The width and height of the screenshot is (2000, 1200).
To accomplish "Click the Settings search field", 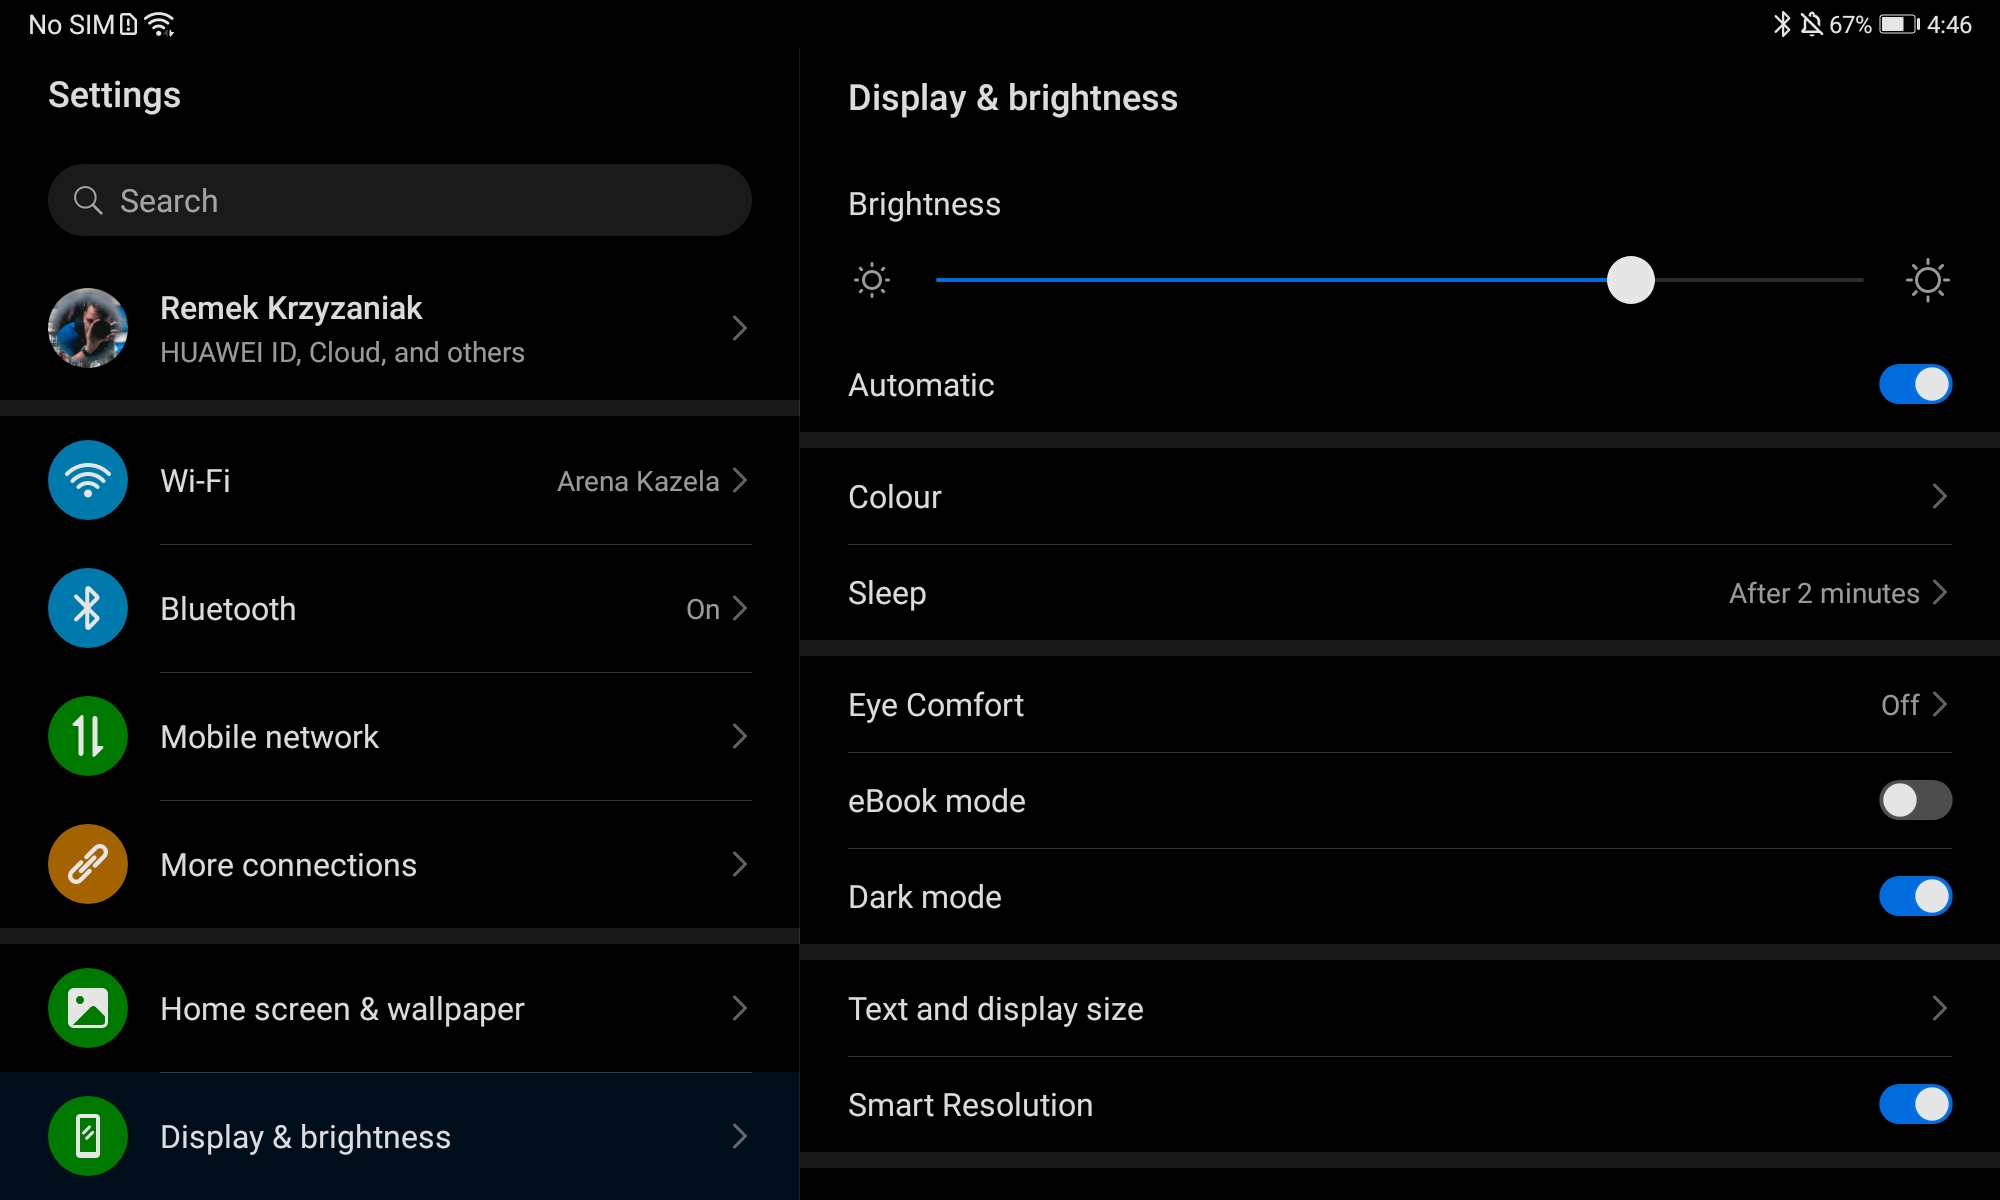I will pos(400,200).
